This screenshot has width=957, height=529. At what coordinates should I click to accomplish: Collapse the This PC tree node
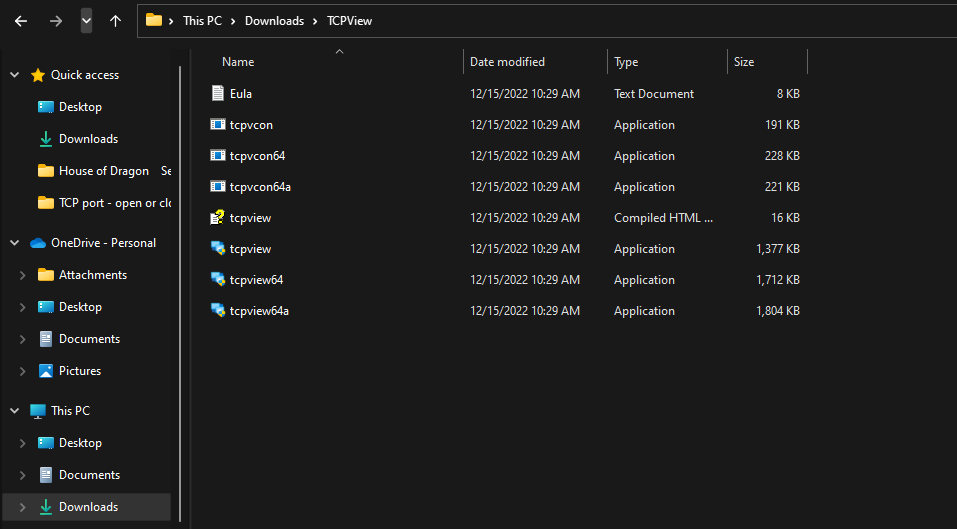point(15,411)
